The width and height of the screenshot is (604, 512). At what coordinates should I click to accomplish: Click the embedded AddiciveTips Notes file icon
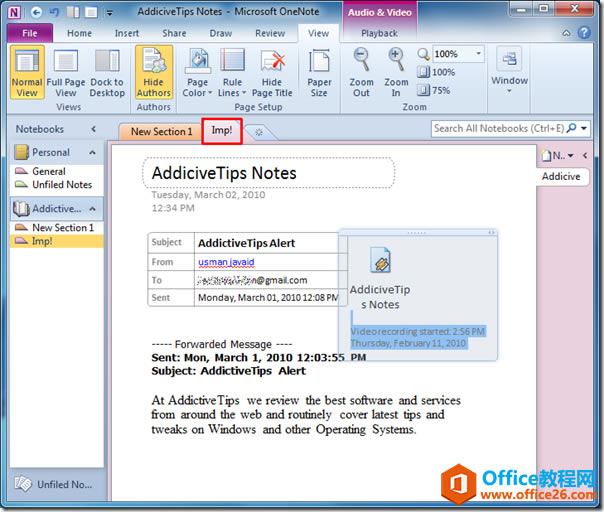(x=380, y=260)
